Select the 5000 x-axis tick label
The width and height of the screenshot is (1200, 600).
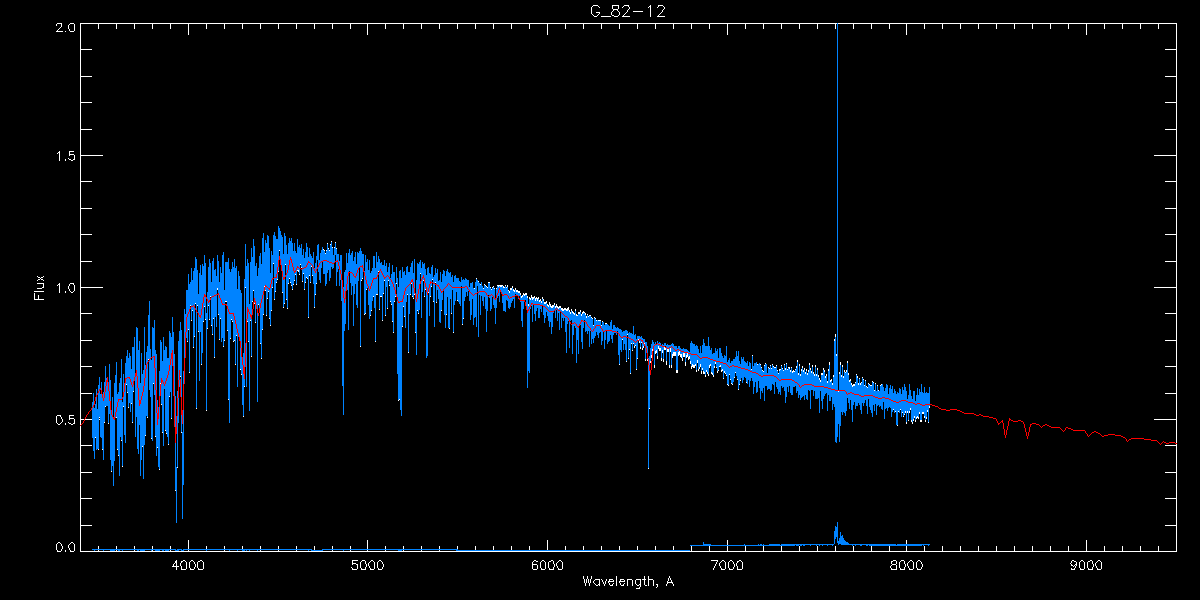(x=368, y=565)
